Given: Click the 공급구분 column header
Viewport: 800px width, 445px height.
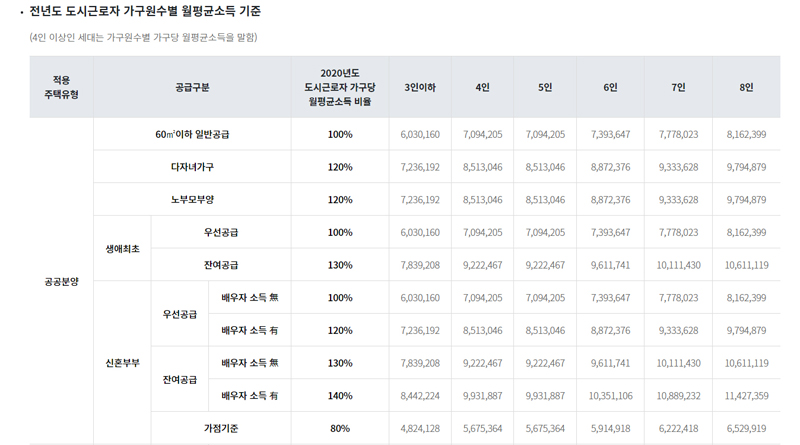Looking at the screenshot, I should click(192, 87).
